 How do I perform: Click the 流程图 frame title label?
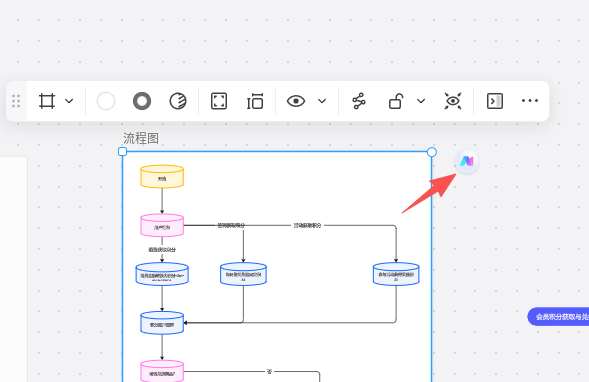click(x=141, y=138)
